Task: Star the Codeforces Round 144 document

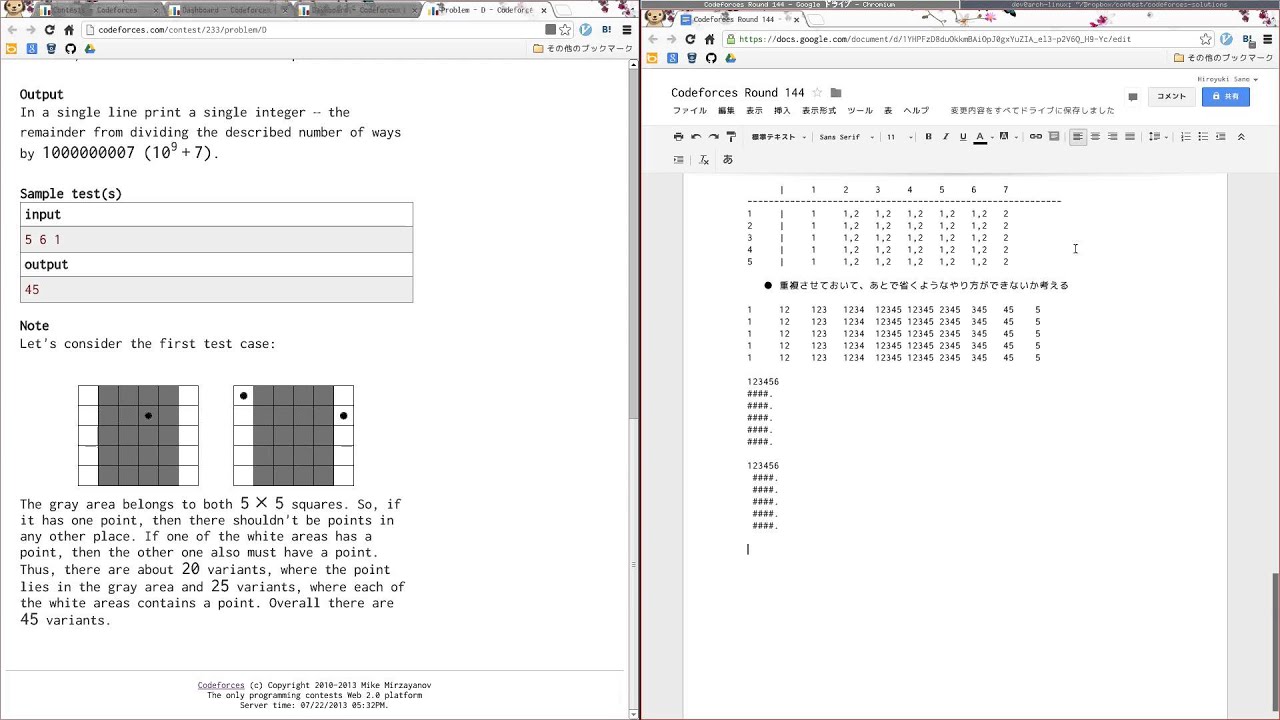Action: [x=817, y=93]
